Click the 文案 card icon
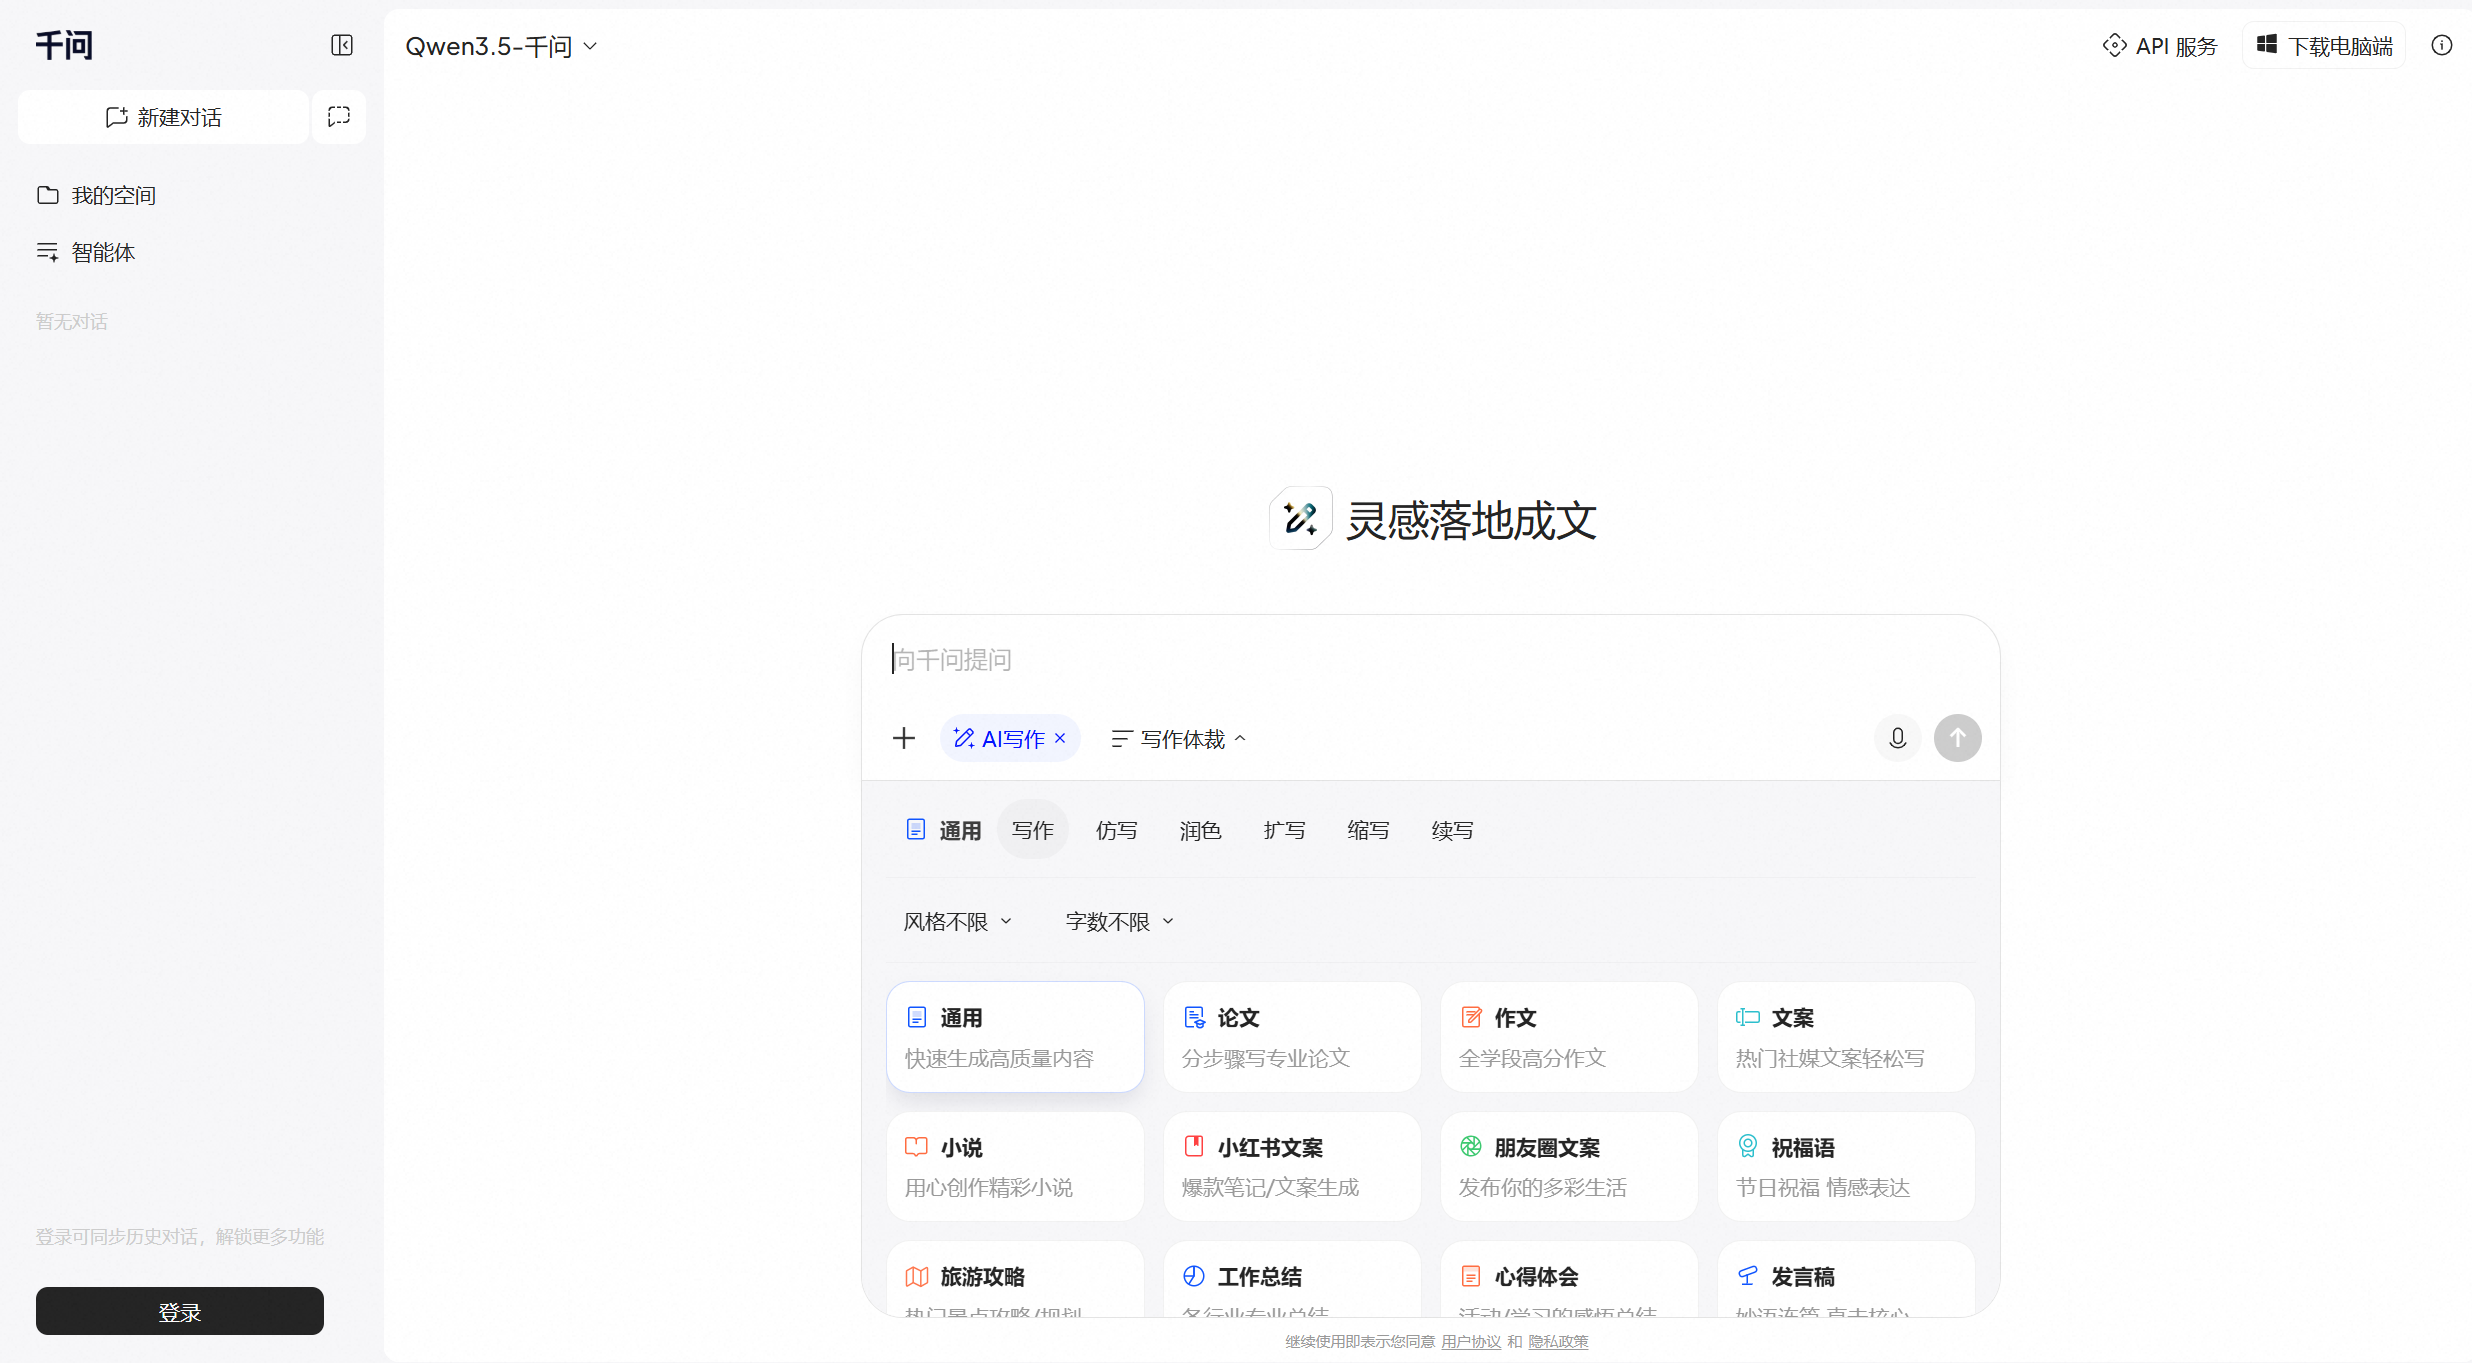 tap(1748, 1017)
